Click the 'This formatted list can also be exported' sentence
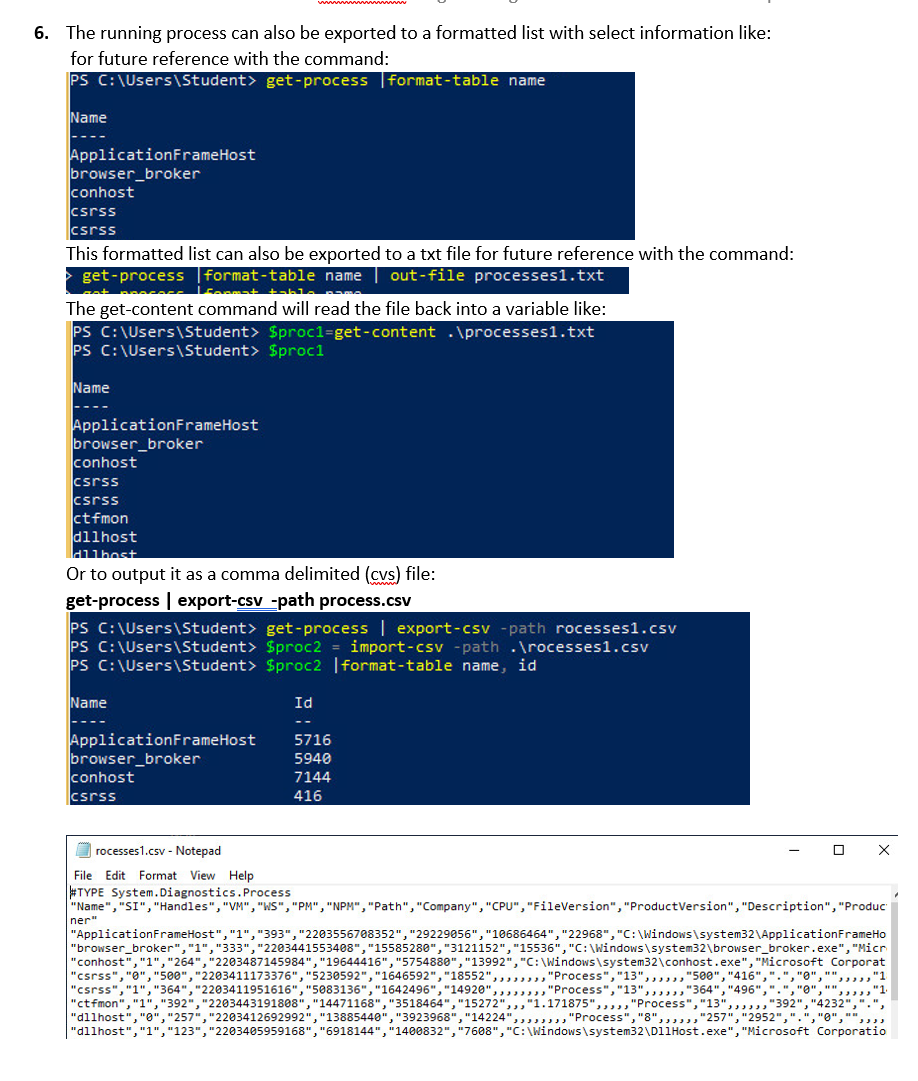Screen dimensions: 918x1081 [429, 254]
